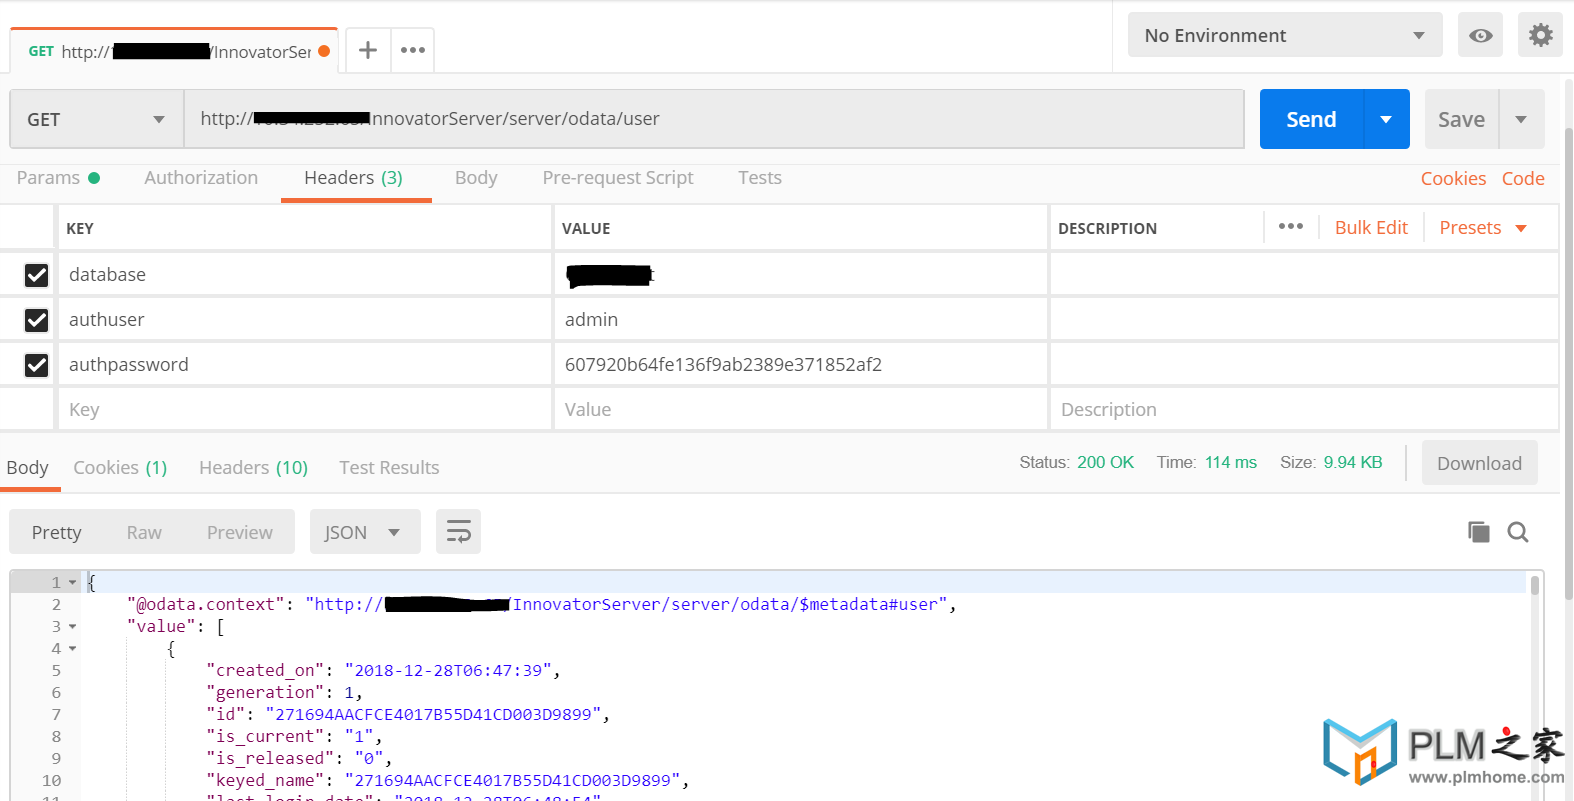Click the "keyed_name" JSON line
The width and height of the screenshot is (1574, 801).
[x=448, y=781]
